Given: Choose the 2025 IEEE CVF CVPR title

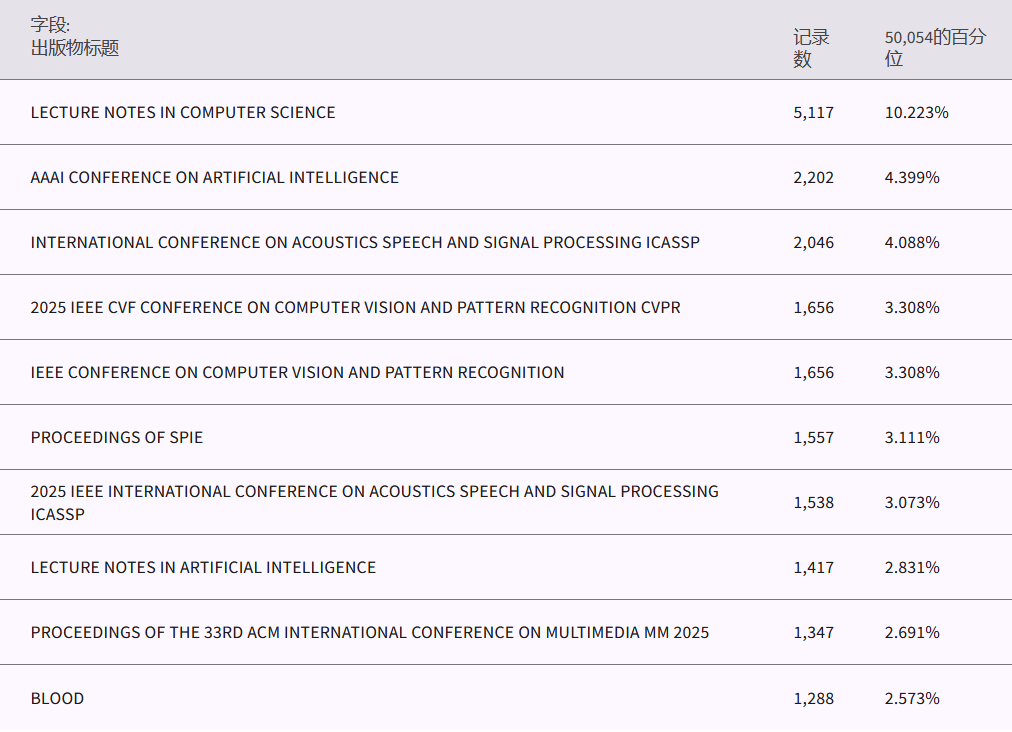Looking at the screenshot, I should (355, 308).
